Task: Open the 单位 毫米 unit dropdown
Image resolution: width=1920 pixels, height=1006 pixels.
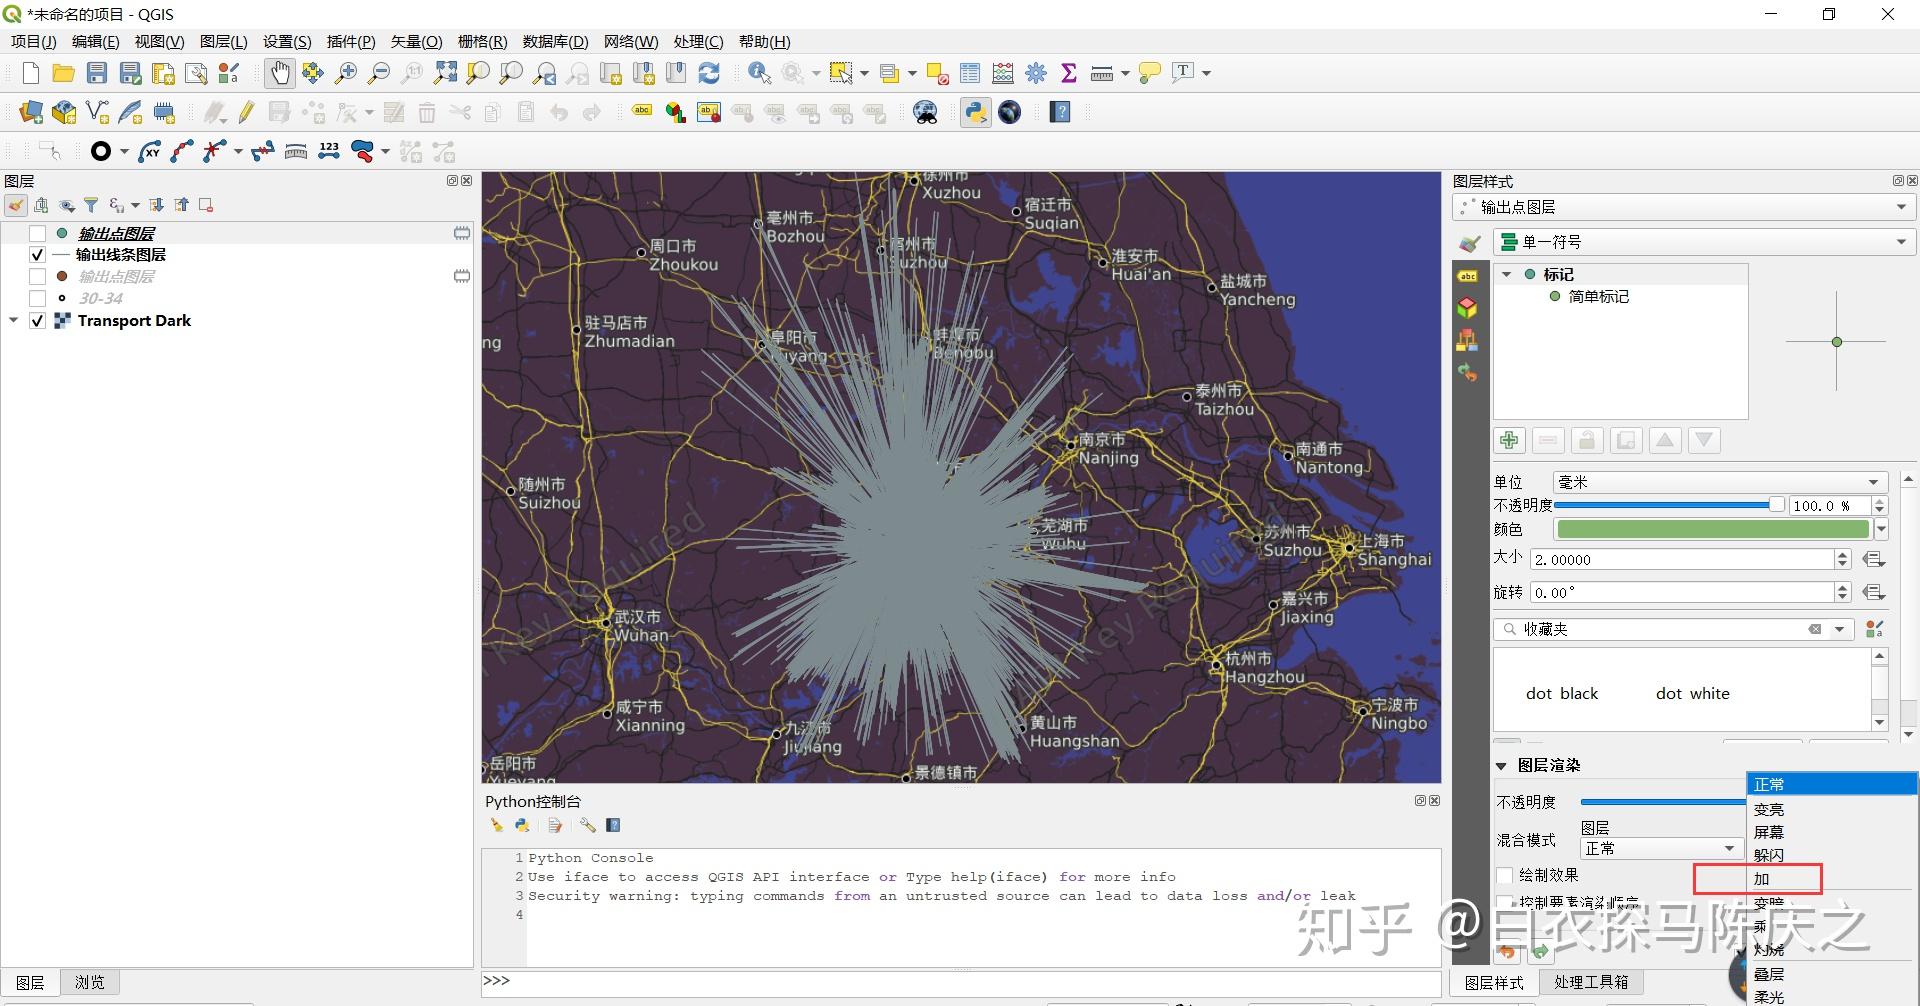Action: pyautogui.click(x=1719, y=482)
